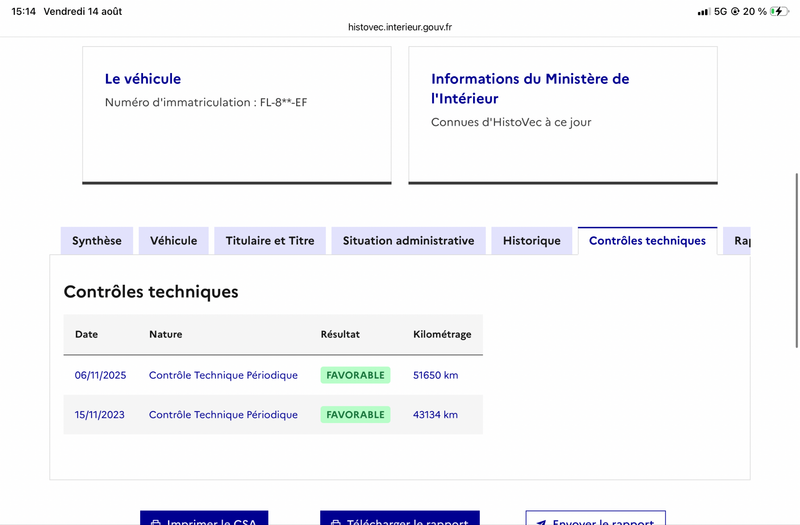Select Situation administrative tab
Image resolution: width=800 pixels, height=525 pixels.
click(x=408, y=241)
